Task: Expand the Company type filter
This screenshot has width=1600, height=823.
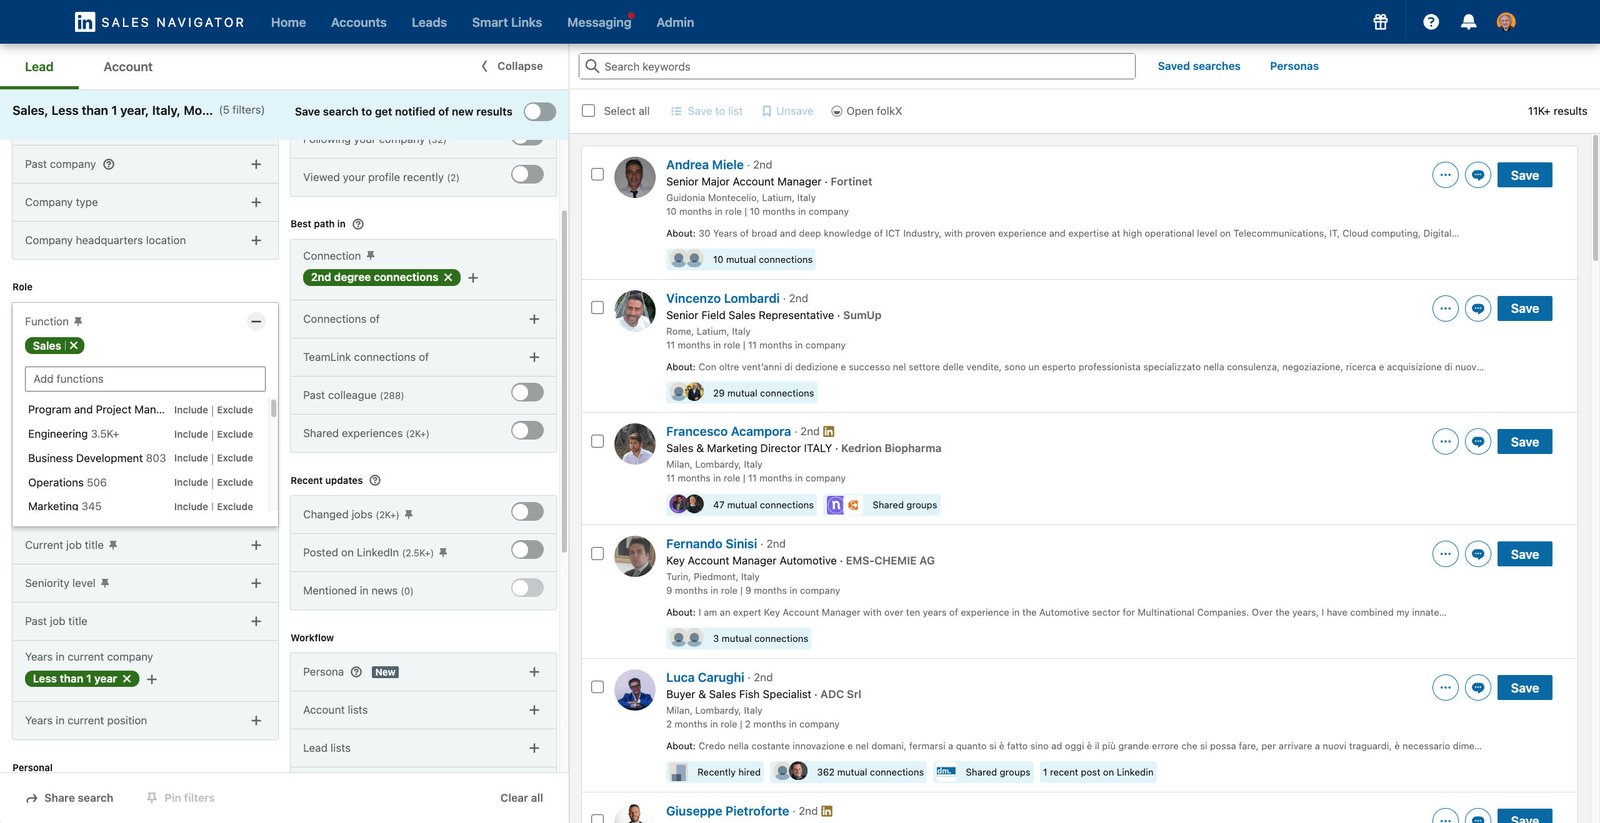Action: click(x=256, y=202)
